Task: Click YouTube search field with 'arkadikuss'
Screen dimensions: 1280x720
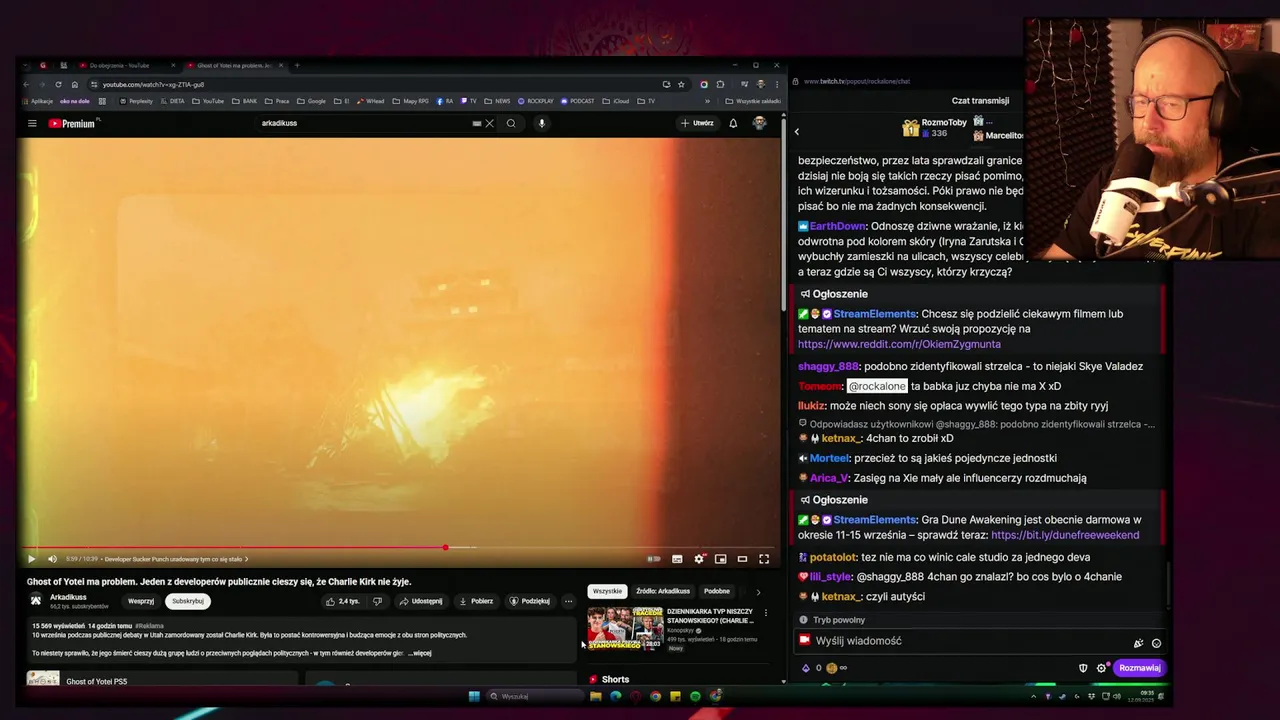Action: click(365, 123)
